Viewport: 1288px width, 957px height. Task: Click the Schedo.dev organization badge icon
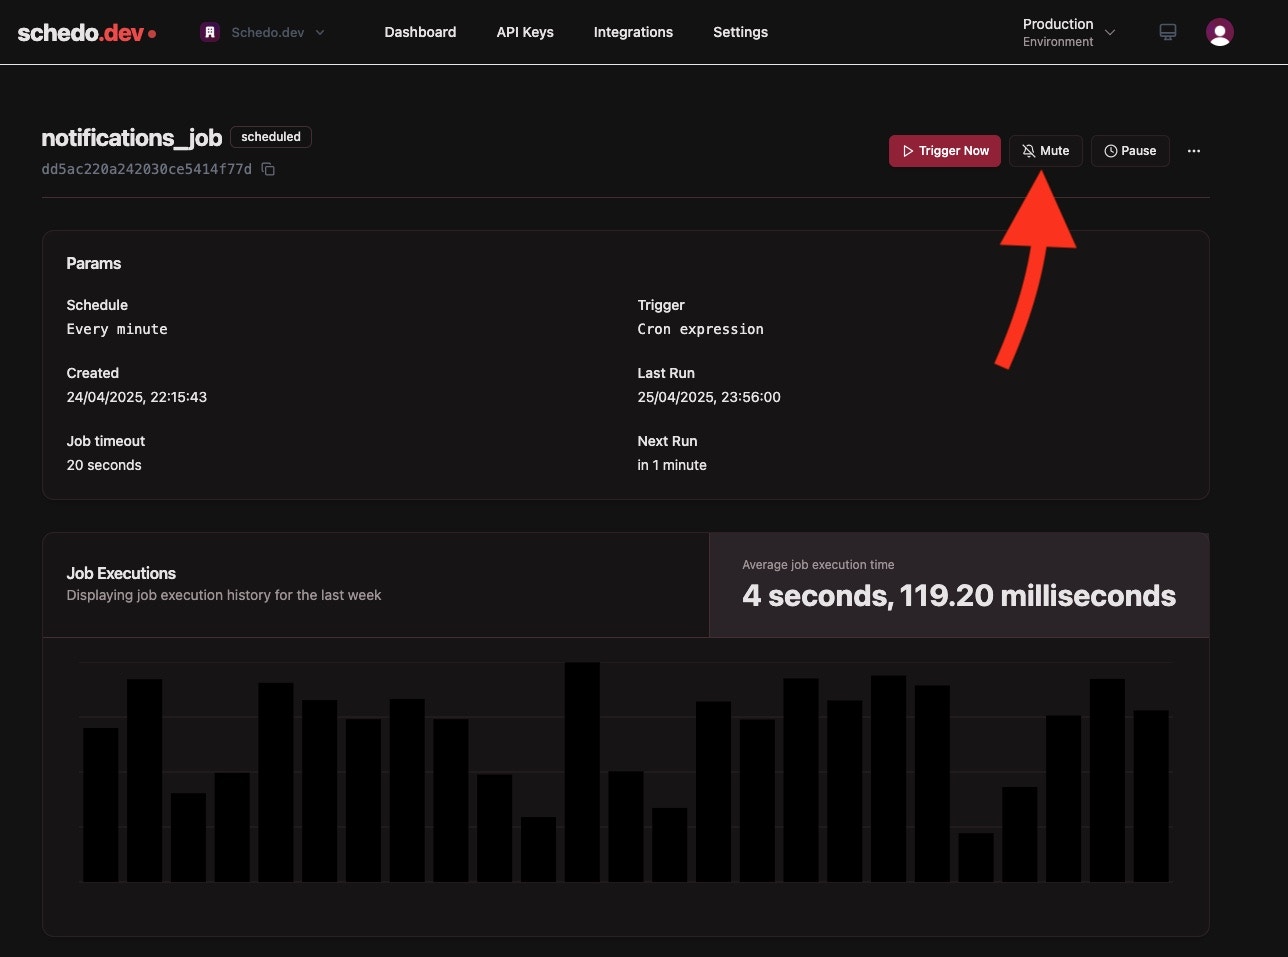click(x=209, y=31)
